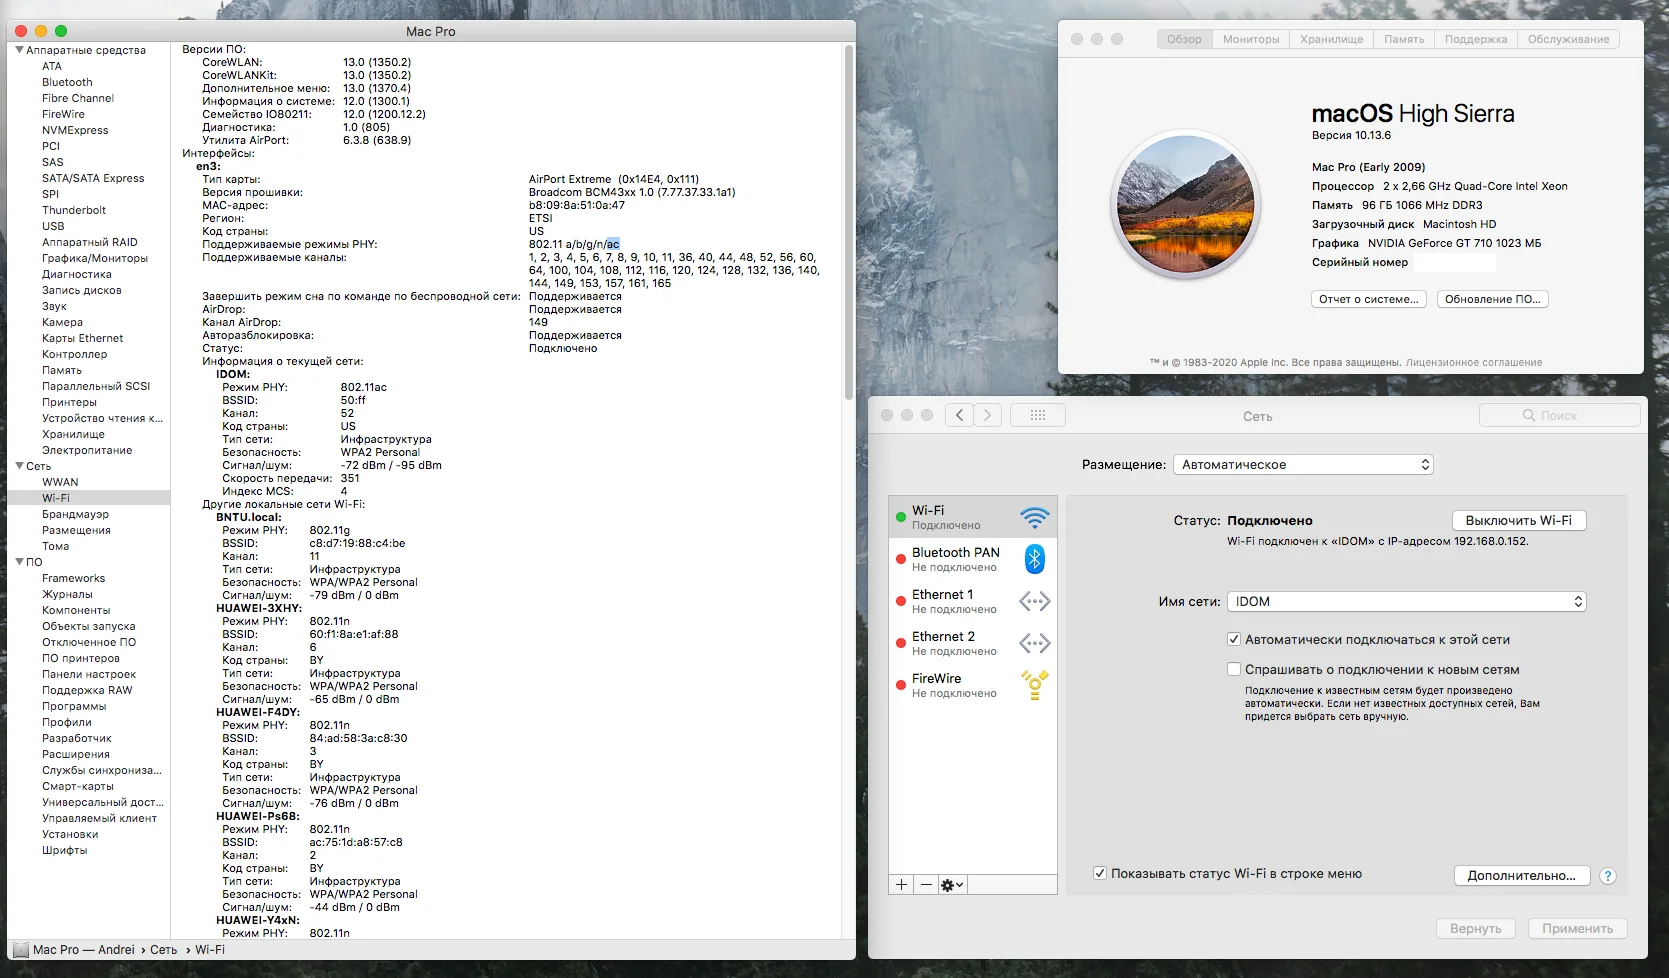
Task: Click Сеть segment in the path bar
Action: click(x=163, y=950)
